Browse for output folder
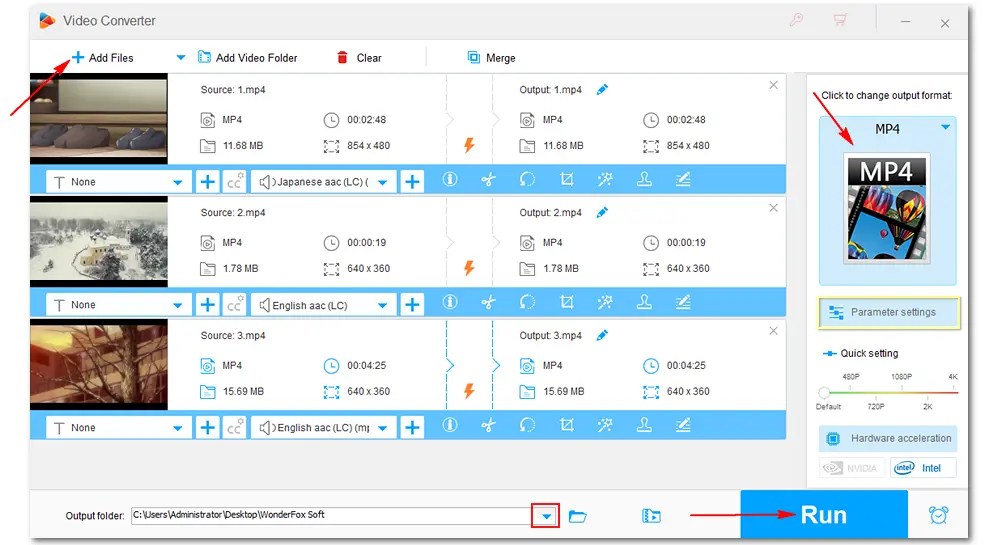This screenshot has height=545, width=1000. pyautogui.click(x=578, y=516)
